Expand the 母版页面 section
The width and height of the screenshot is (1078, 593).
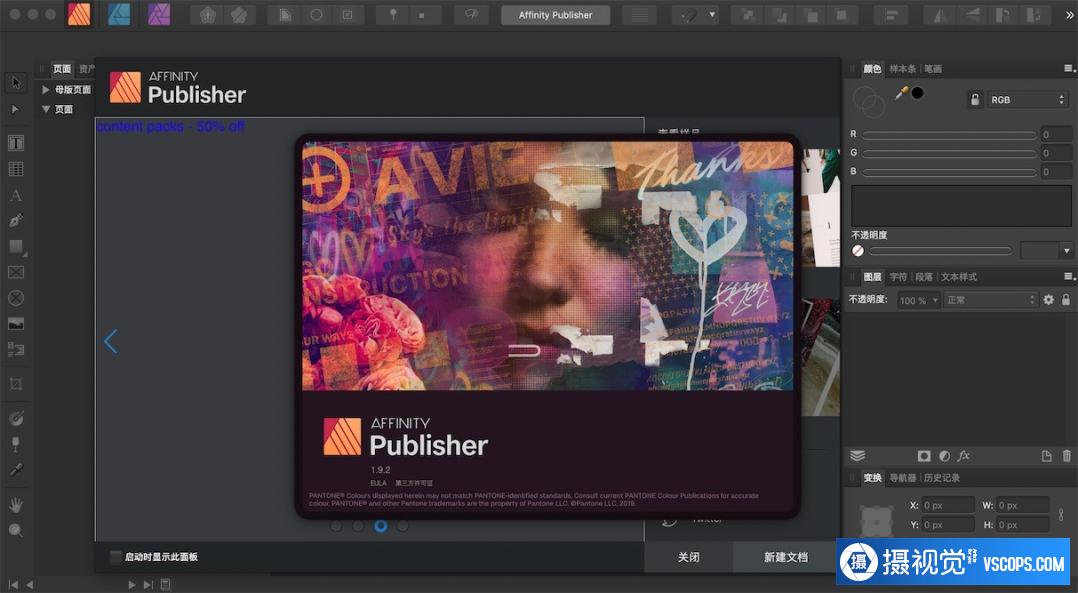(45, 89)
